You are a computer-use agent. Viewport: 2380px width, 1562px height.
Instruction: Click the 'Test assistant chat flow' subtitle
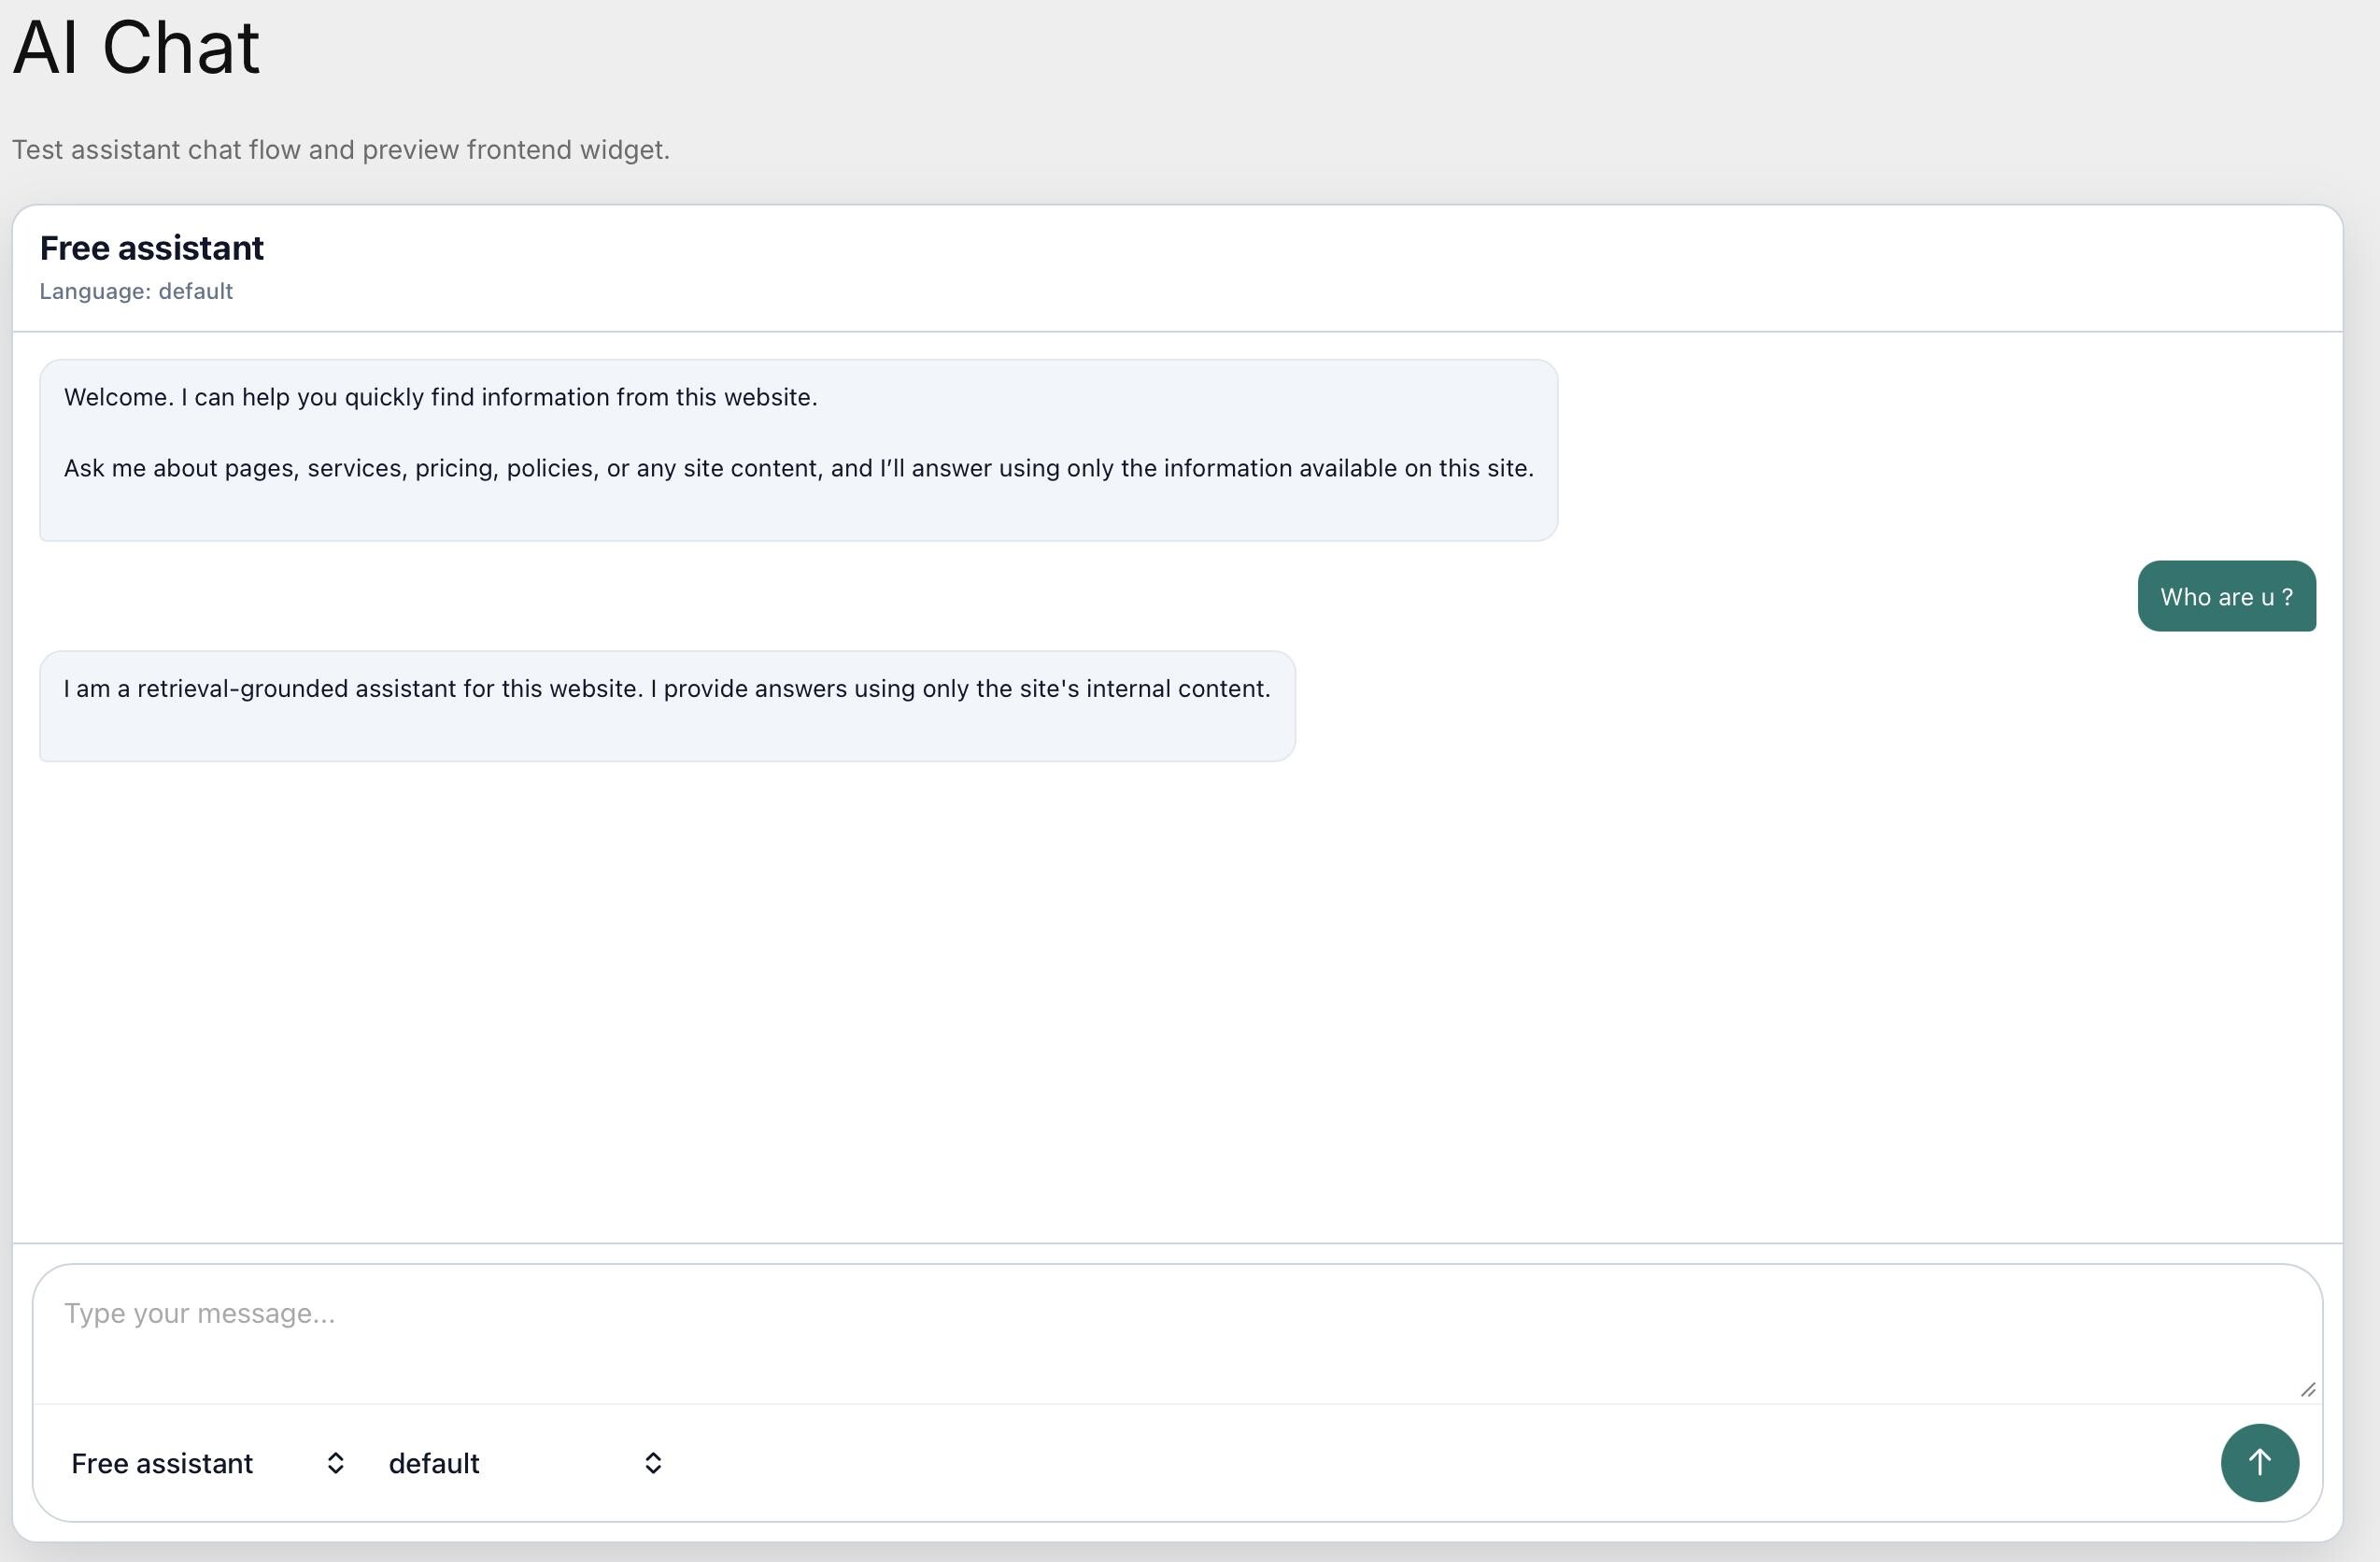341,150
